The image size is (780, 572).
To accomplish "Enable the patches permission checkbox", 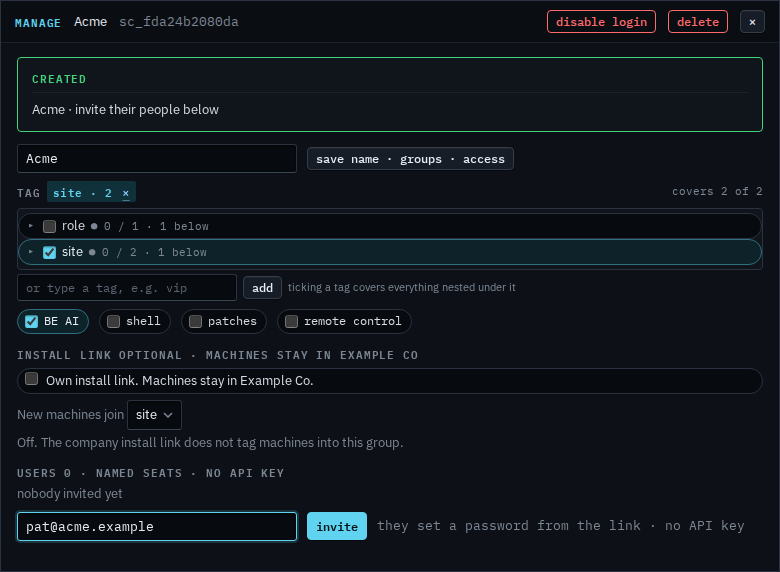I will coord(195,321).
